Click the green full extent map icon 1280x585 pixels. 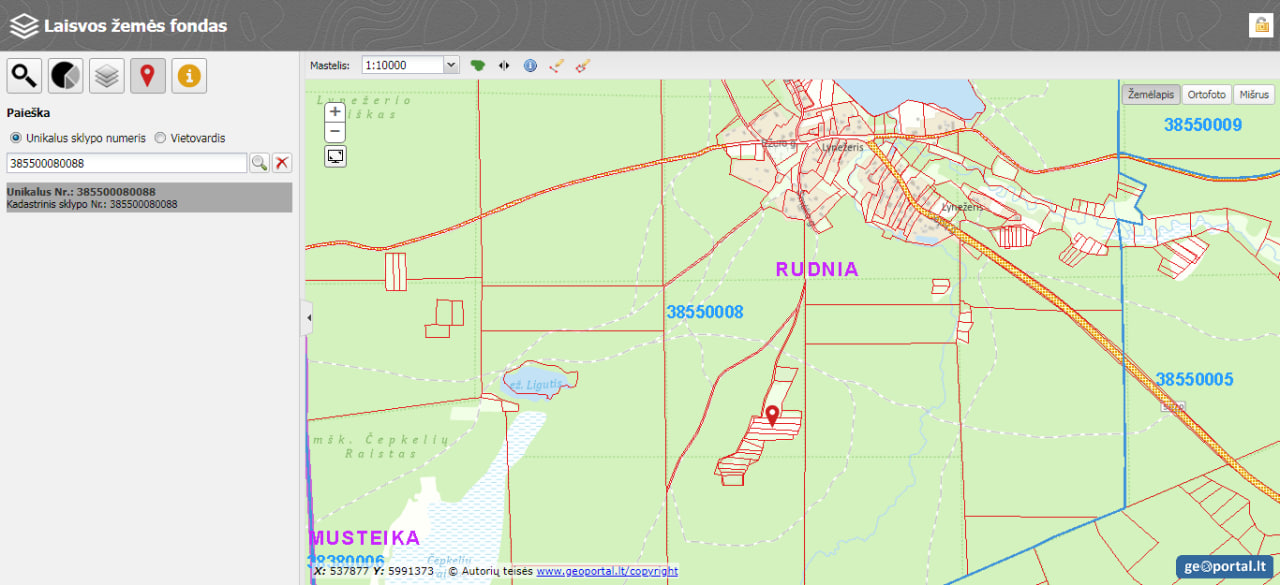click(x=478, y=65)
